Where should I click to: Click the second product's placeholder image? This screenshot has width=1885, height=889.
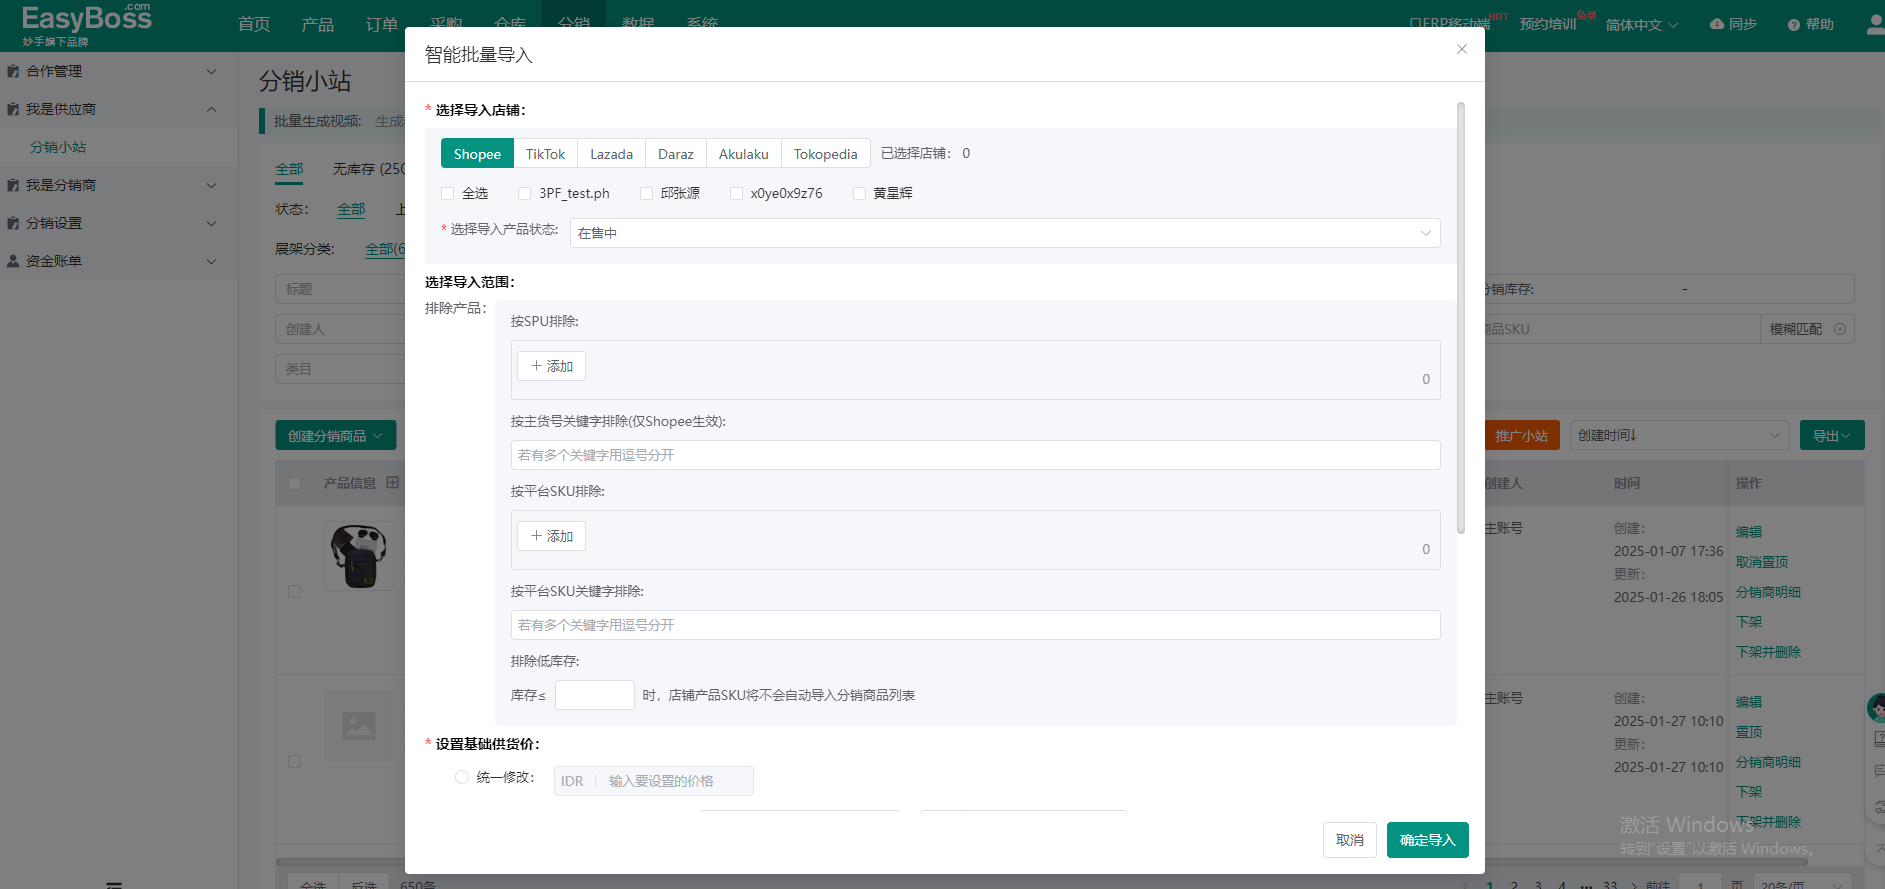tap(359, 726)
